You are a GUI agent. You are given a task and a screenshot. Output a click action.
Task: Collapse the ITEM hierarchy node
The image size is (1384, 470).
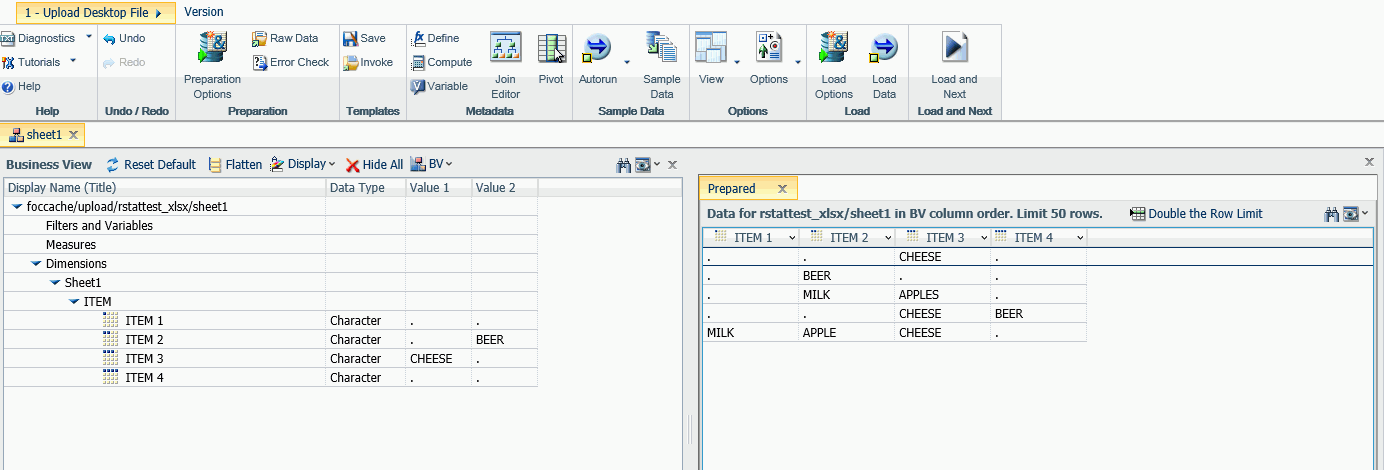coord(74,302)
